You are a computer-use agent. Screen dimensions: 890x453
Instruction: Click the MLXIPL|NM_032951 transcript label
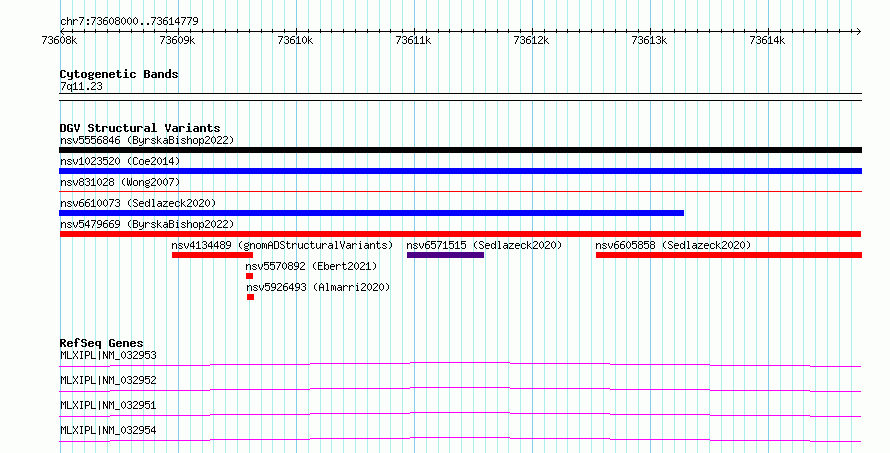coord(108,405)
